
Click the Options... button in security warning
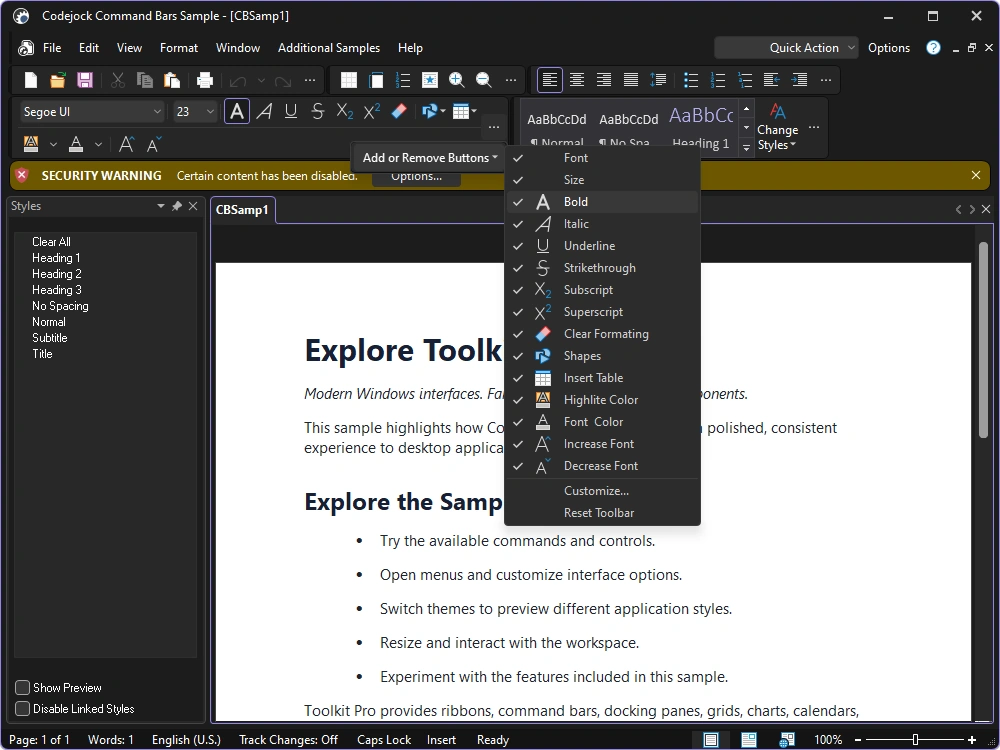coord(416,177)
